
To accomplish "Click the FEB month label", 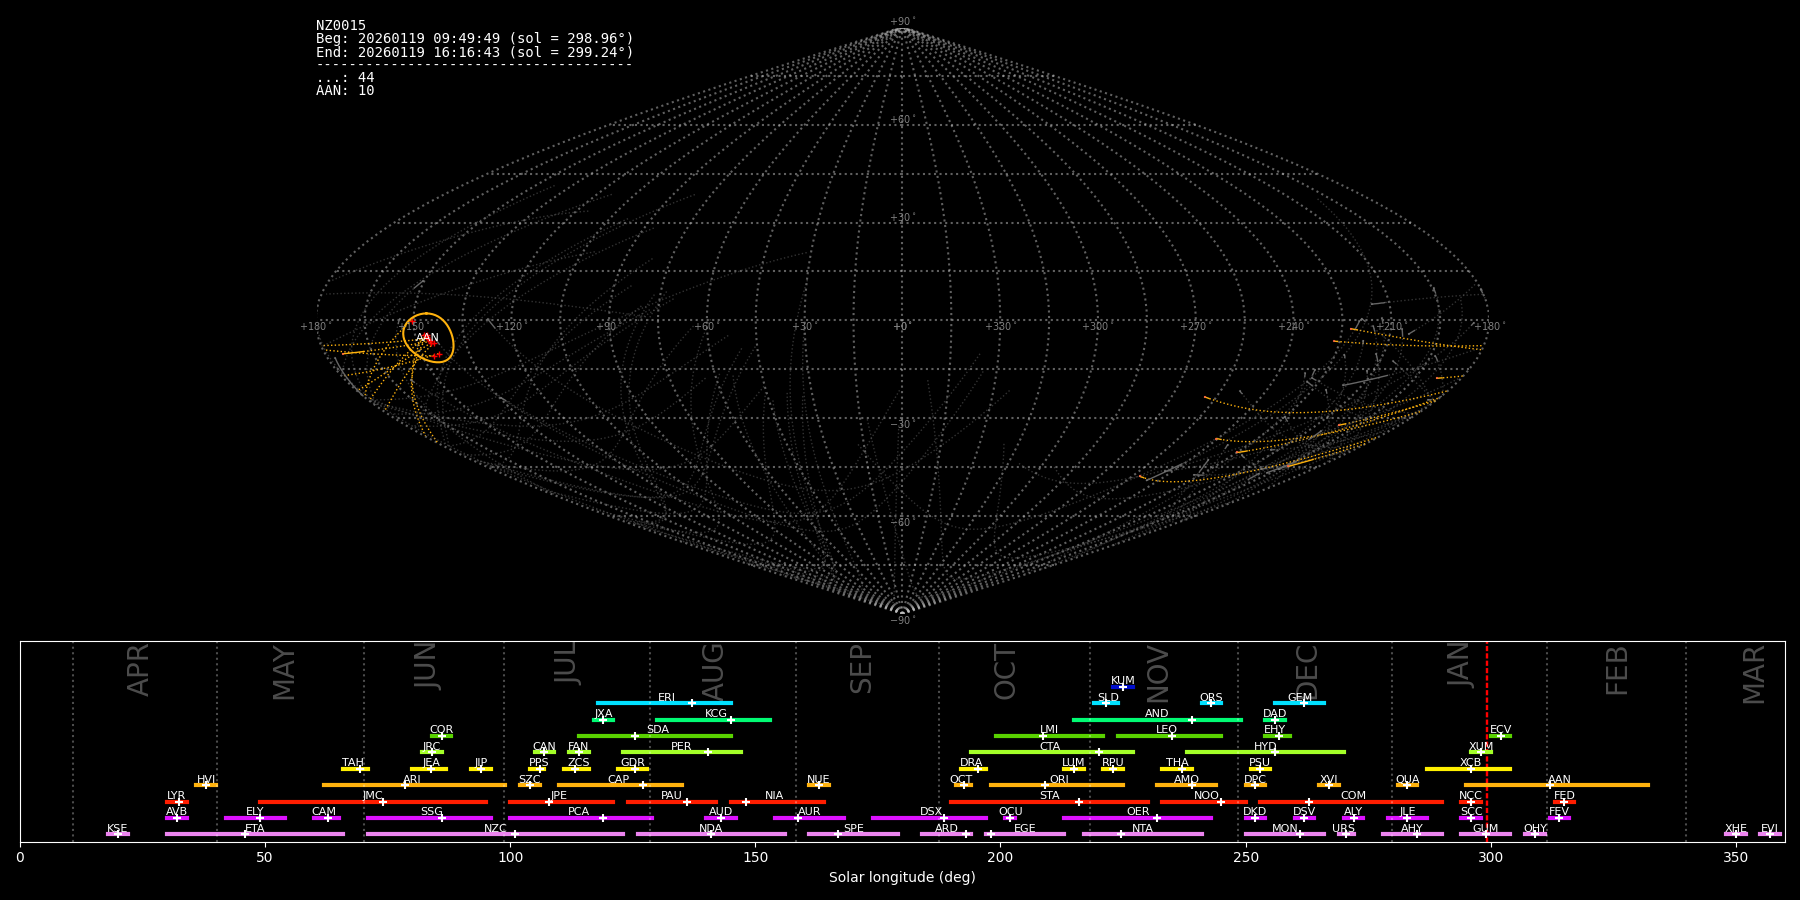I will [1617, 671].
